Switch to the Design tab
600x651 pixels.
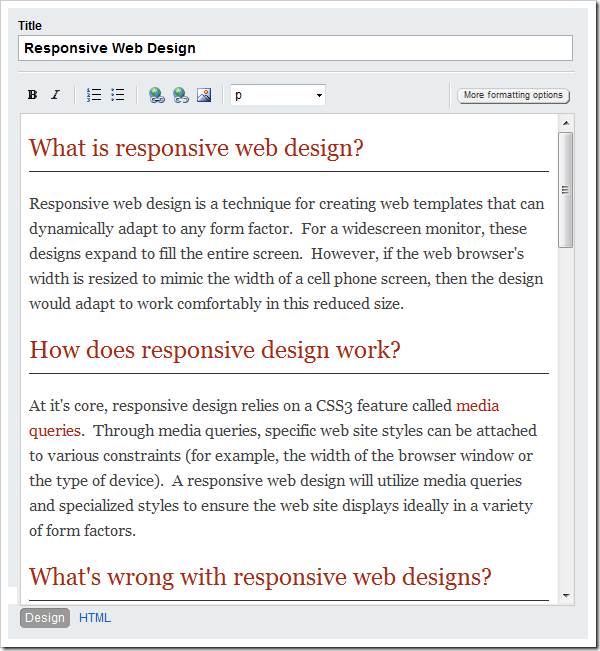click(x=45, y=618)
